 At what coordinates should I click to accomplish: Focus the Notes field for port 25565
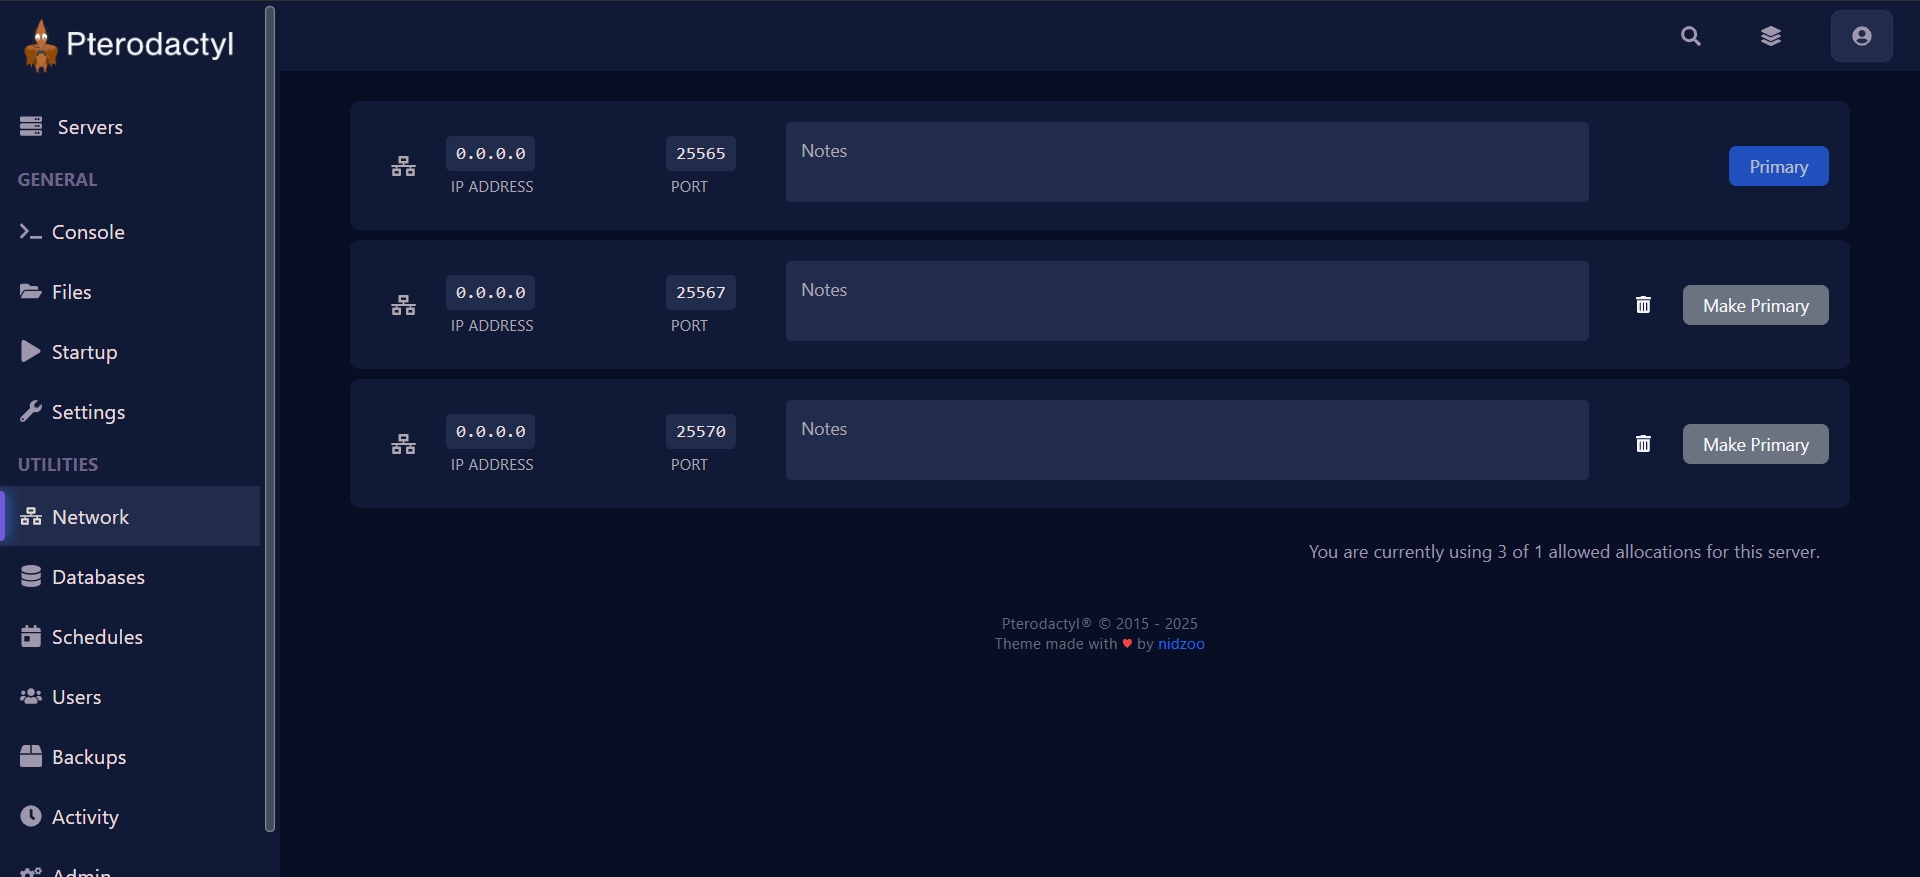1186,162
